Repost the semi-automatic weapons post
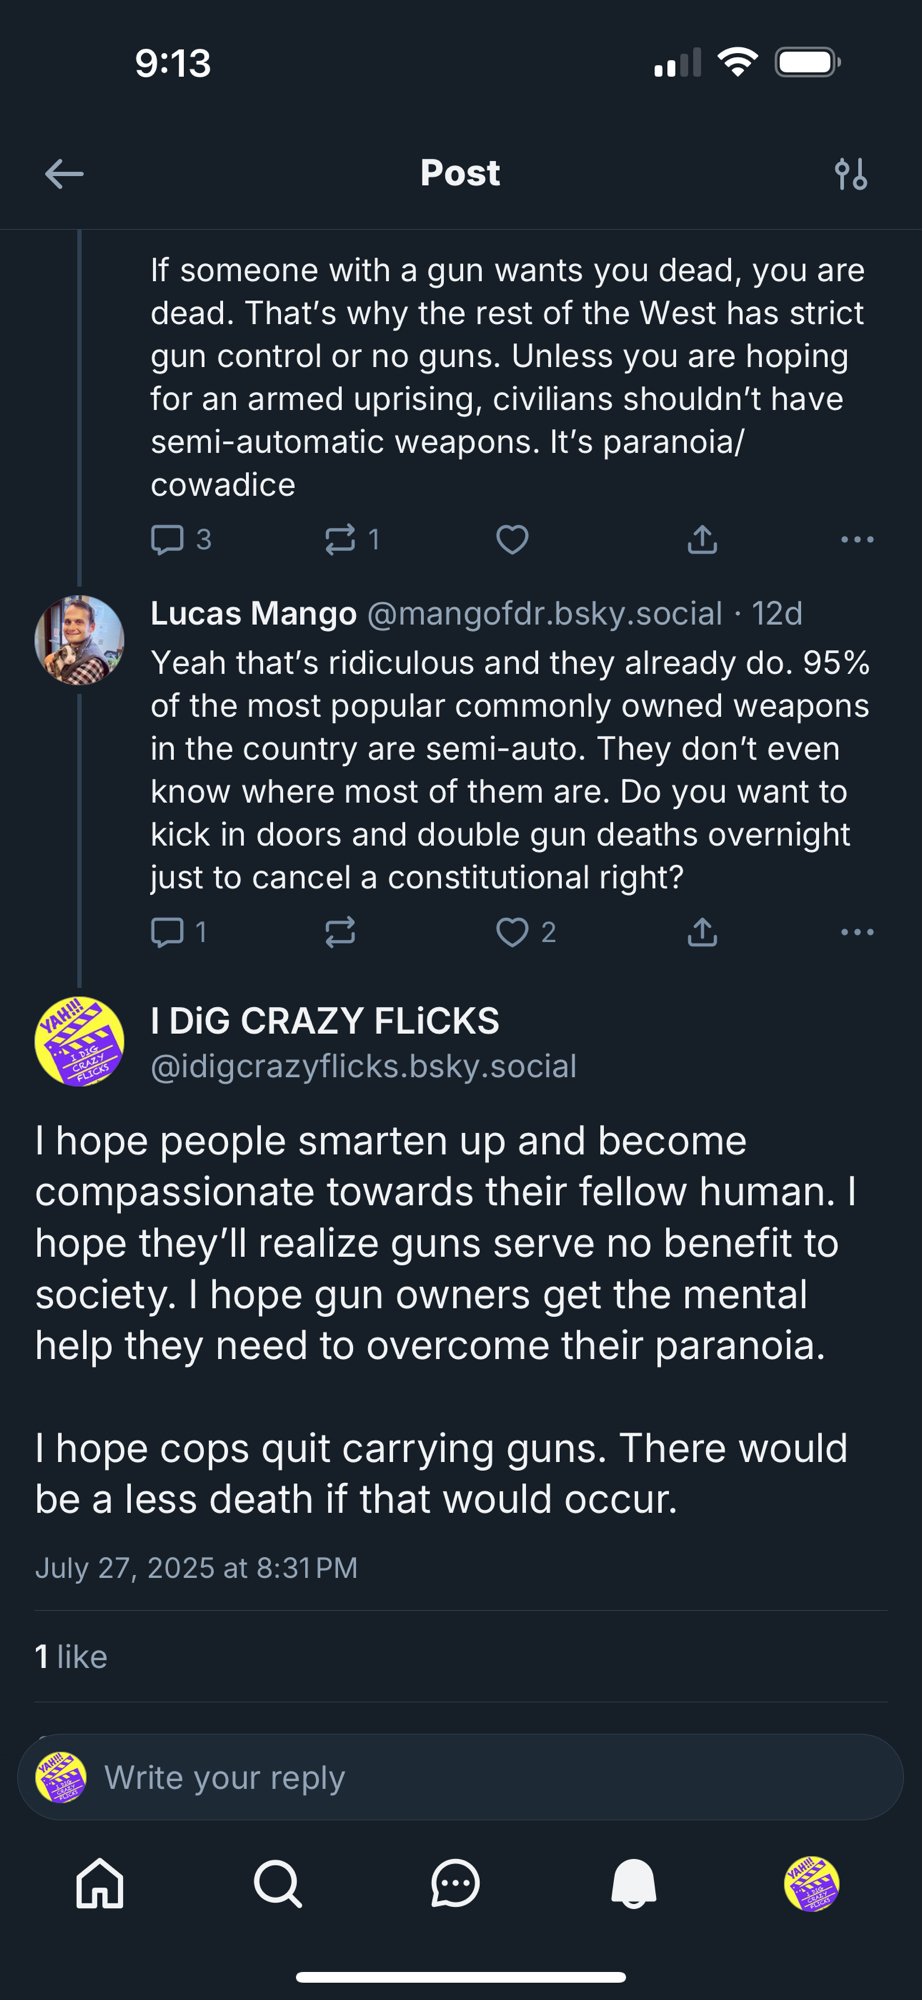The image size is (922, 2000). [x=341, y=540]
